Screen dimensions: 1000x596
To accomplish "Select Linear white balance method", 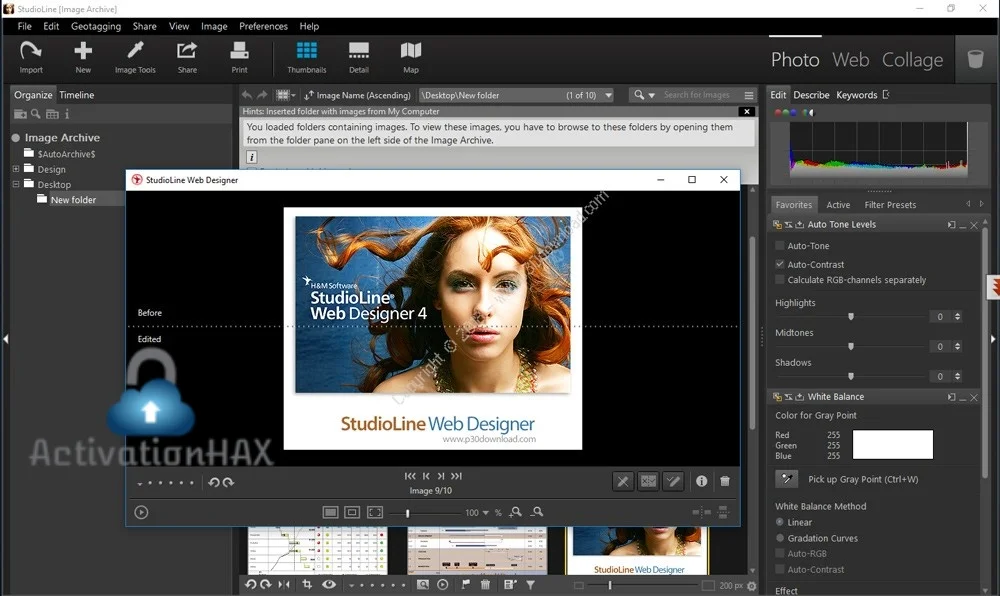I will (779, 522).
